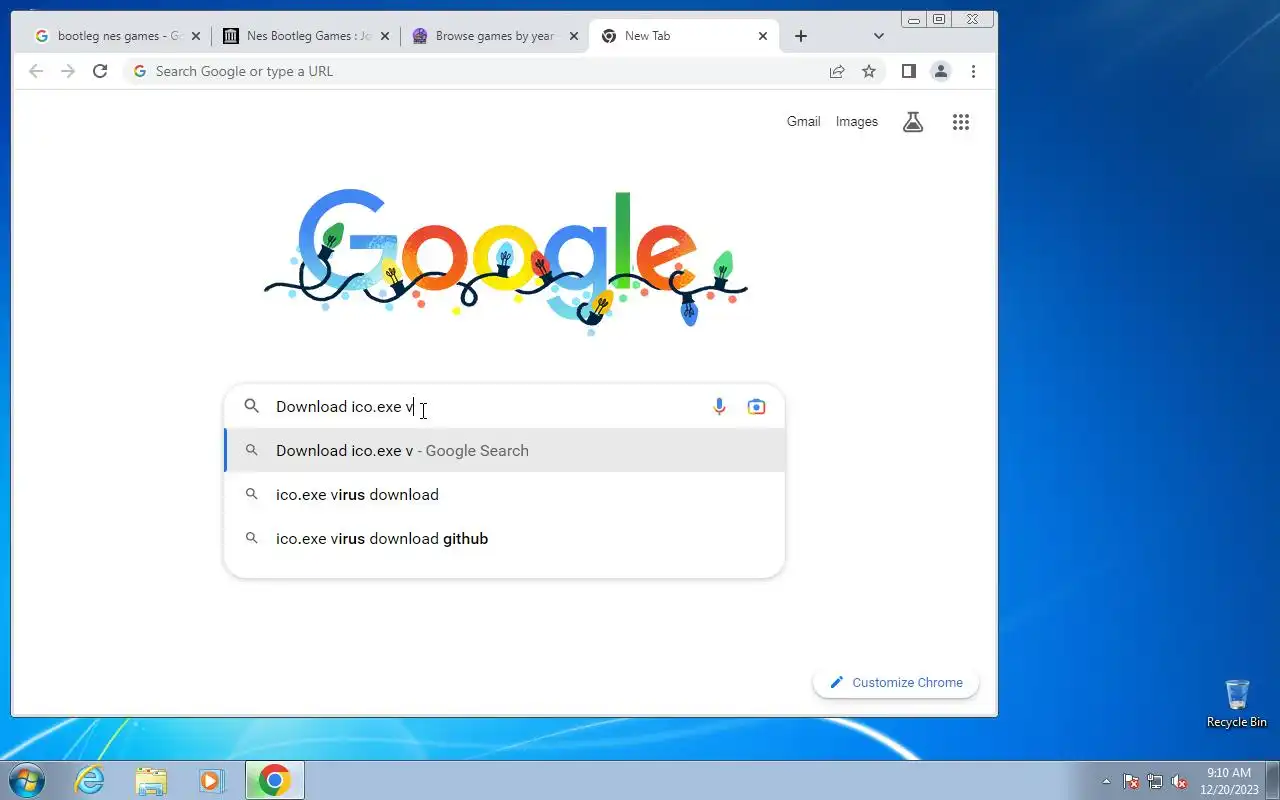This screenshot has width=1280, height=800.
Task: Start voice search with microphone icon
Action: click(719, 406)
